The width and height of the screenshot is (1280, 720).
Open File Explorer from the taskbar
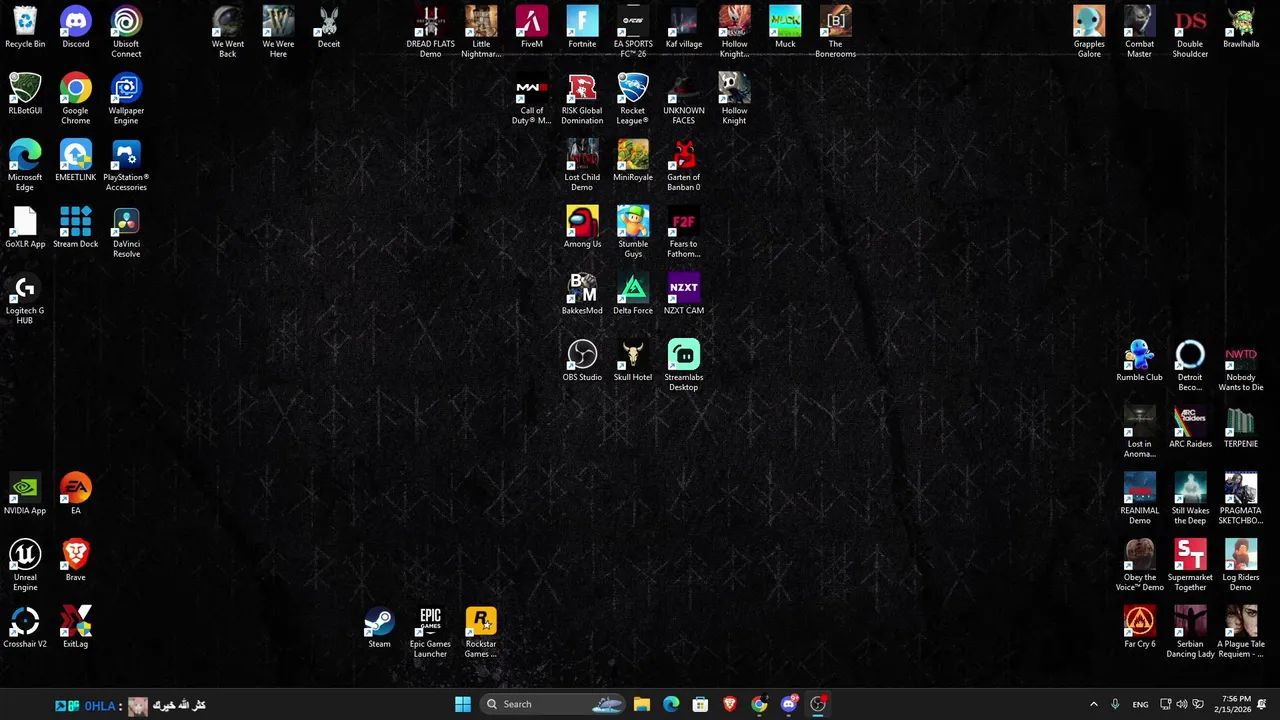pyautogui.click(x=642, y=704)
